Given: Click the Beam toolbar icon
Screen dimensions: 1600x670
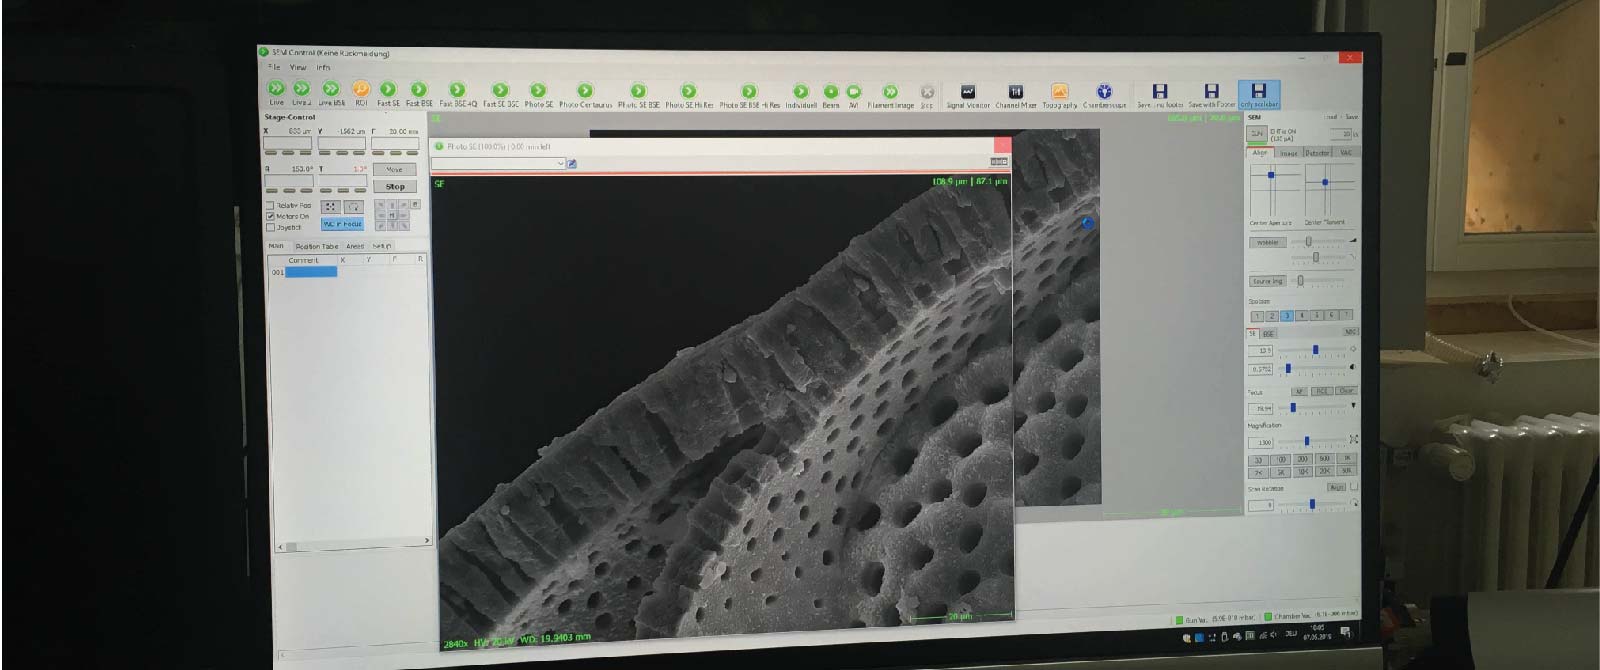Looking at the screenshot, I should (831, 96).
